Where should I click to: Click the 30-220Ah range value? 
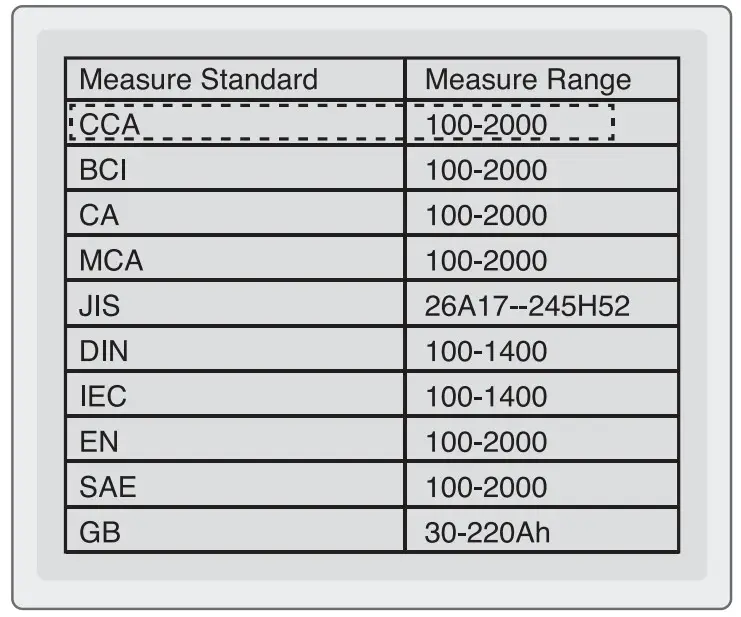pyautogui.click(x=488, y=532)
